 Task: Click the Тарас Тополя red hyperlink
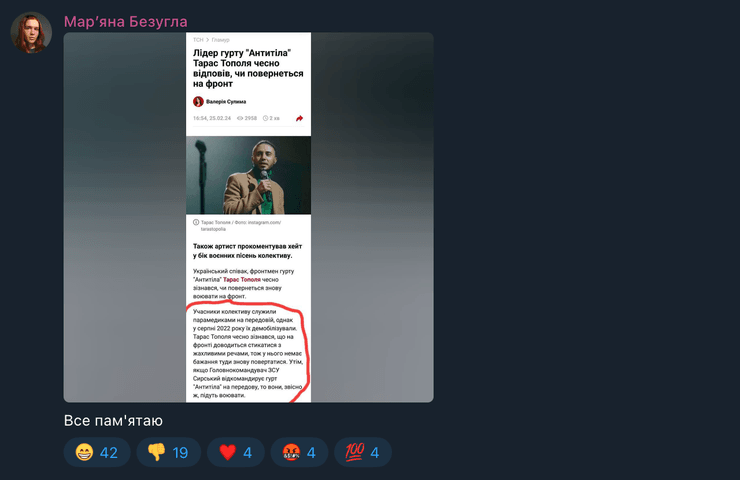[241, 279]
